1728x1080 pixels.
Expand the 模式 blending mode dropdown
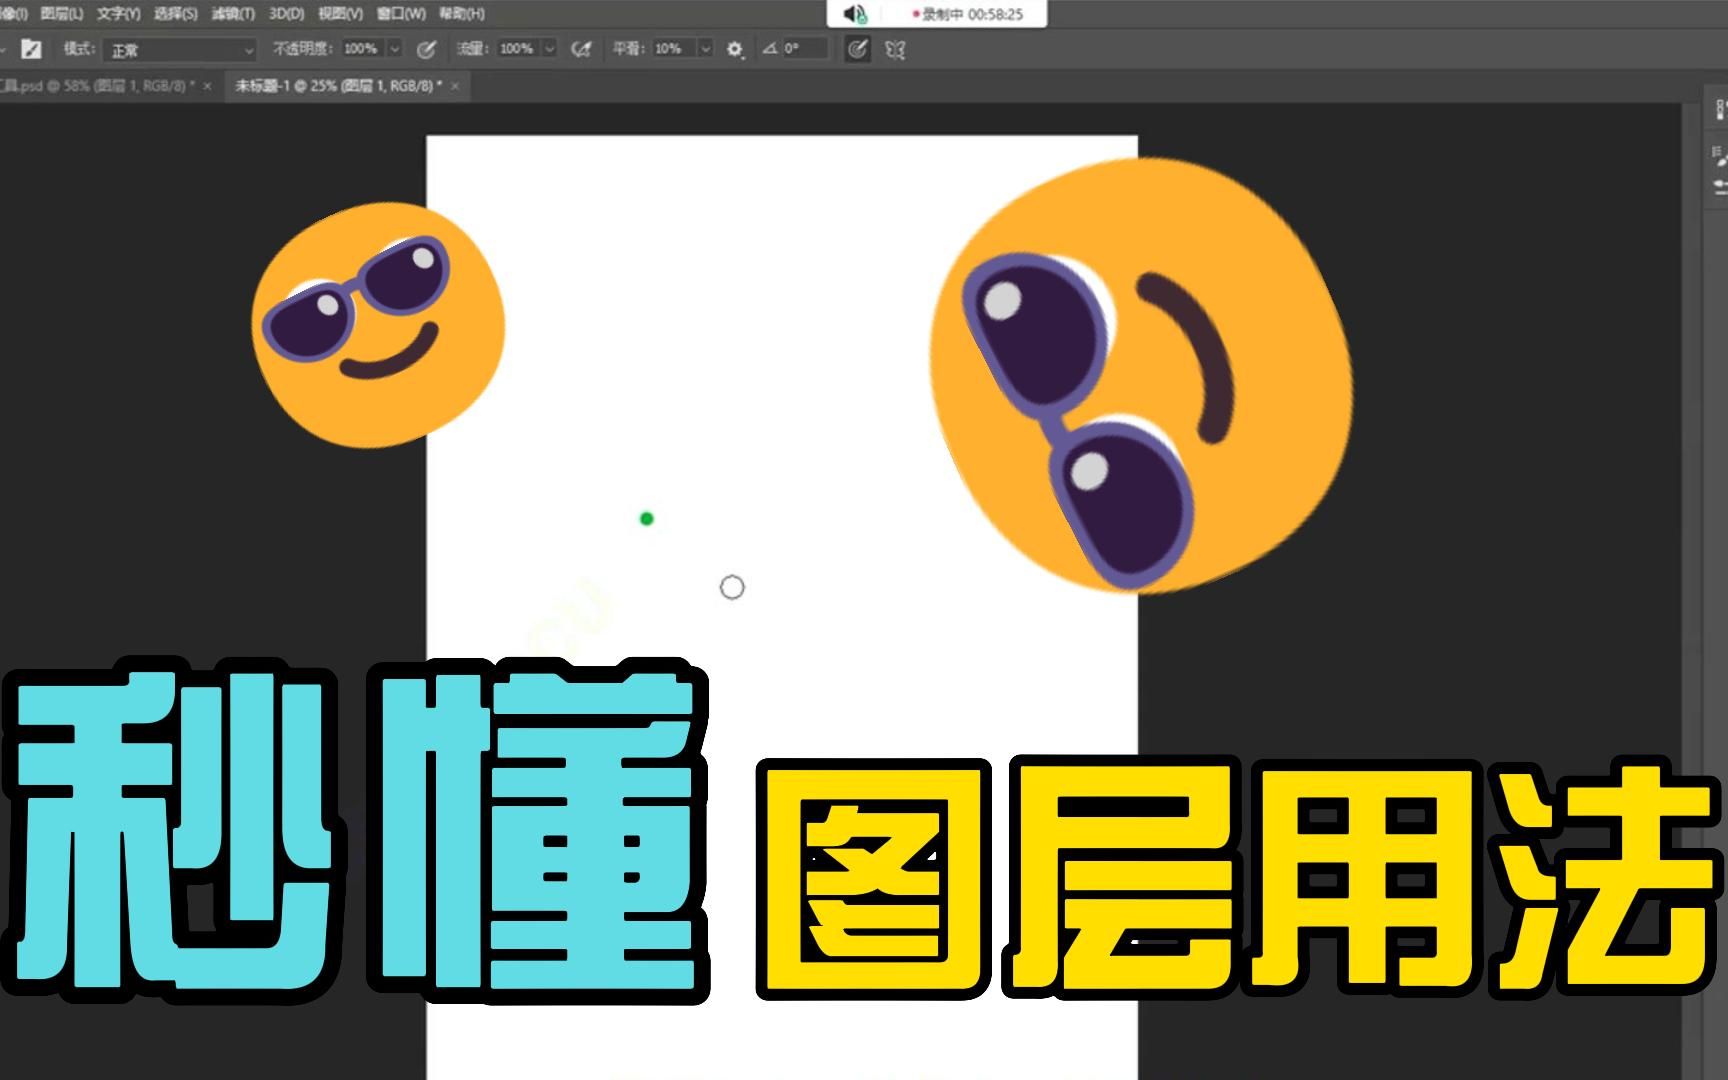(x=180, y=50)
